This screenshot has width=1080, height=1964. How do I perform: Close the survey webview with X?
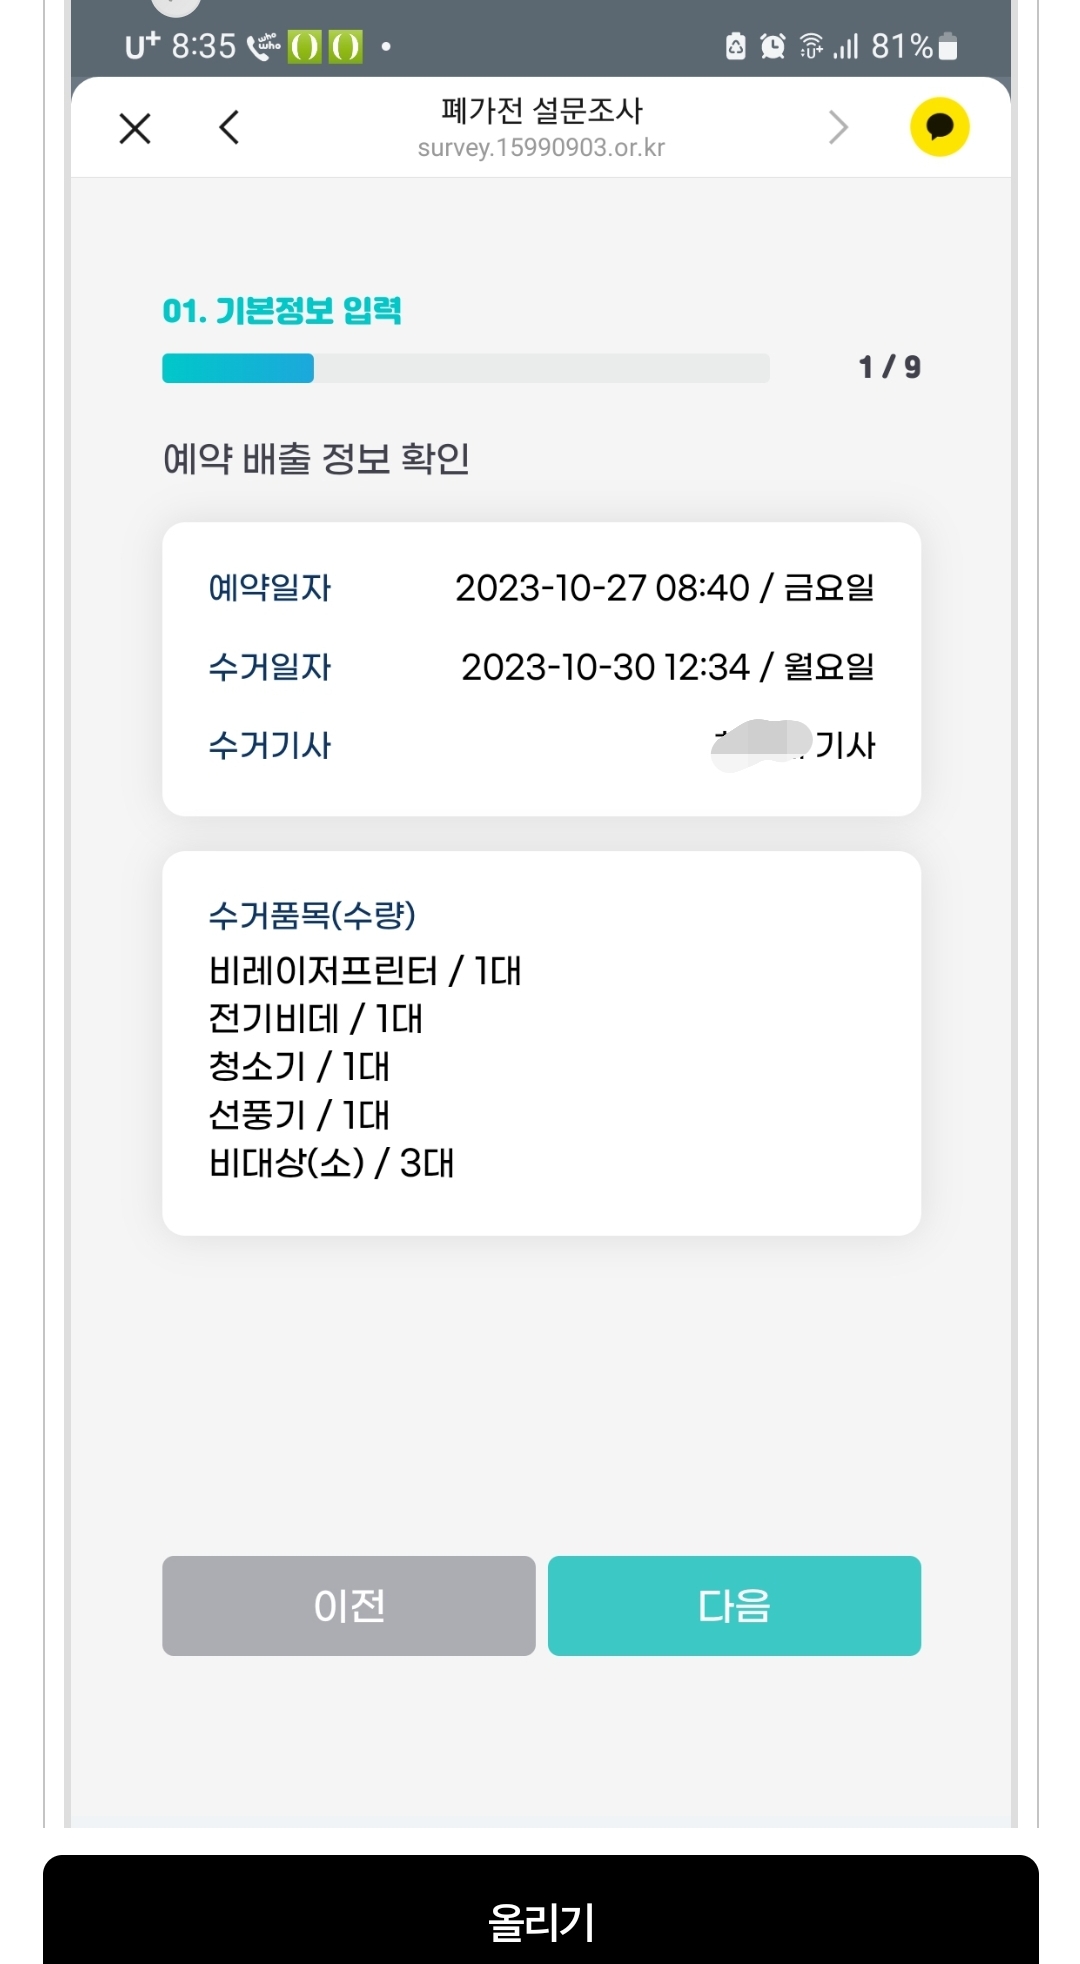pyautogui.click(x=135, y=128)
